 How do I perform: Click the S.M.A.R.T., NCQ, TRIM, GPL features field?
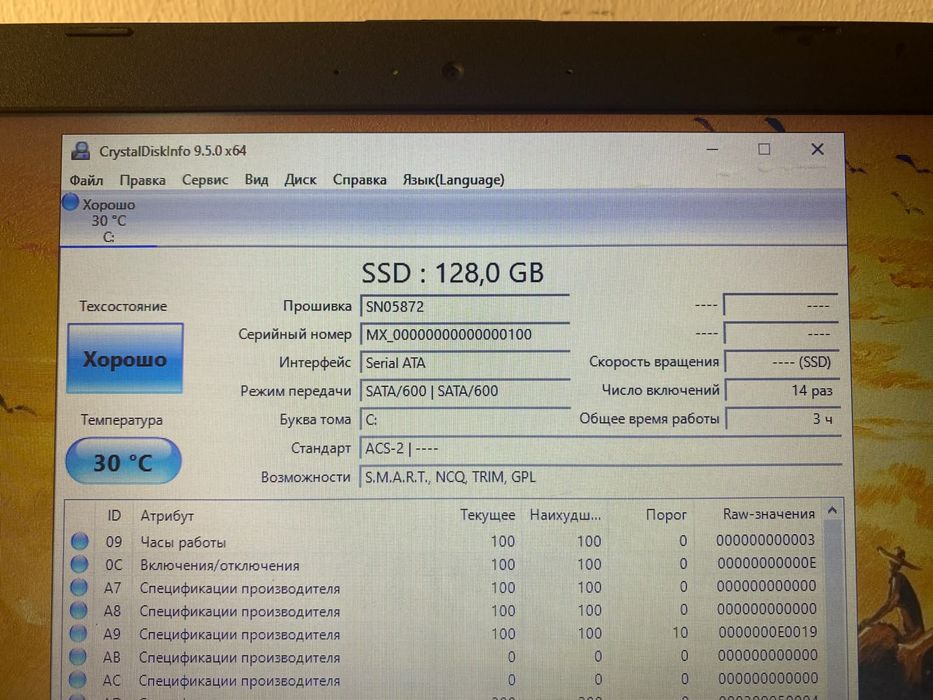point(600,477)
